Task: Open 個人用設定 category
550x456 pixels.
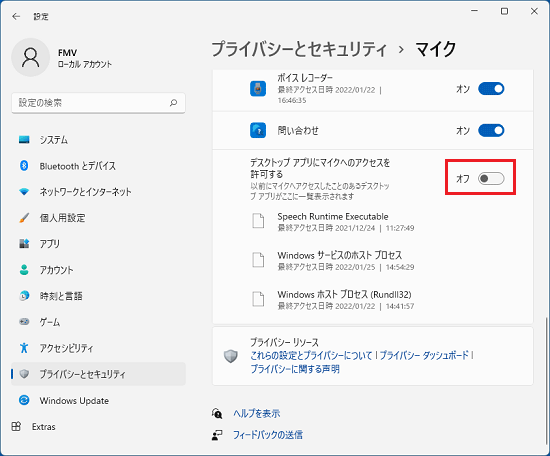Action: click(98, 218)
